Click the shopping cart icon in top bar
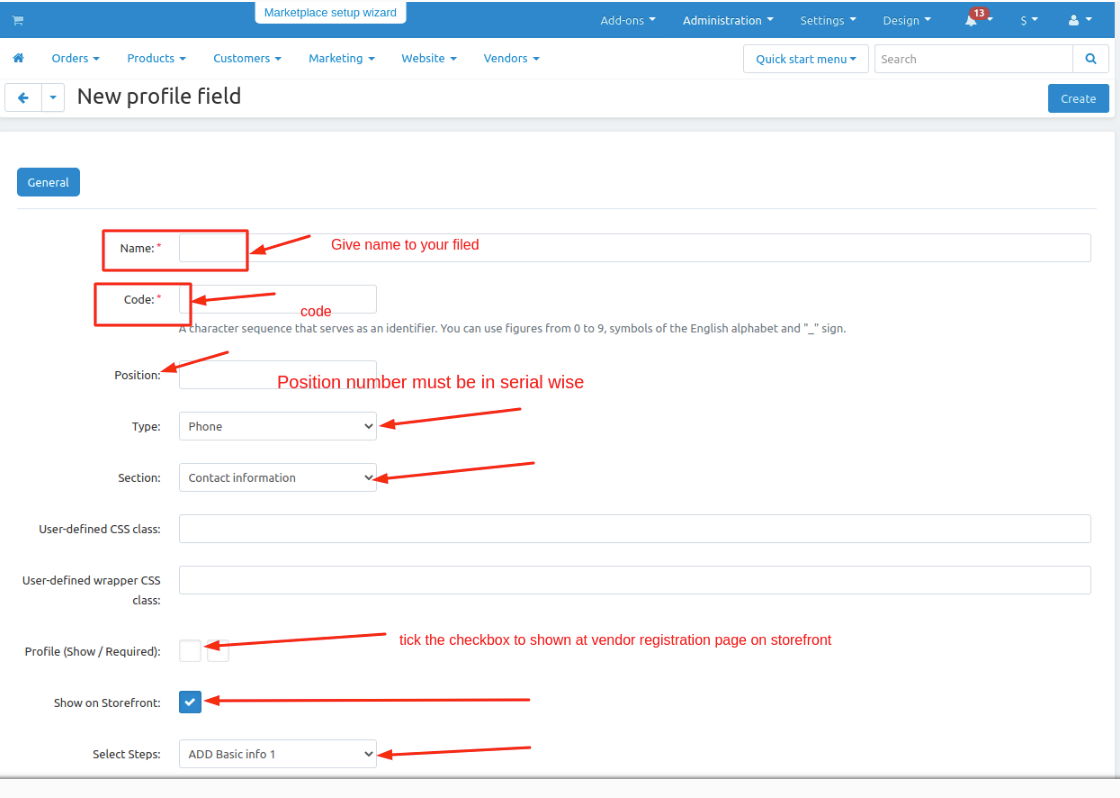Image resolution: width=1120 pixels, height=798 pixels. (18, 21)
